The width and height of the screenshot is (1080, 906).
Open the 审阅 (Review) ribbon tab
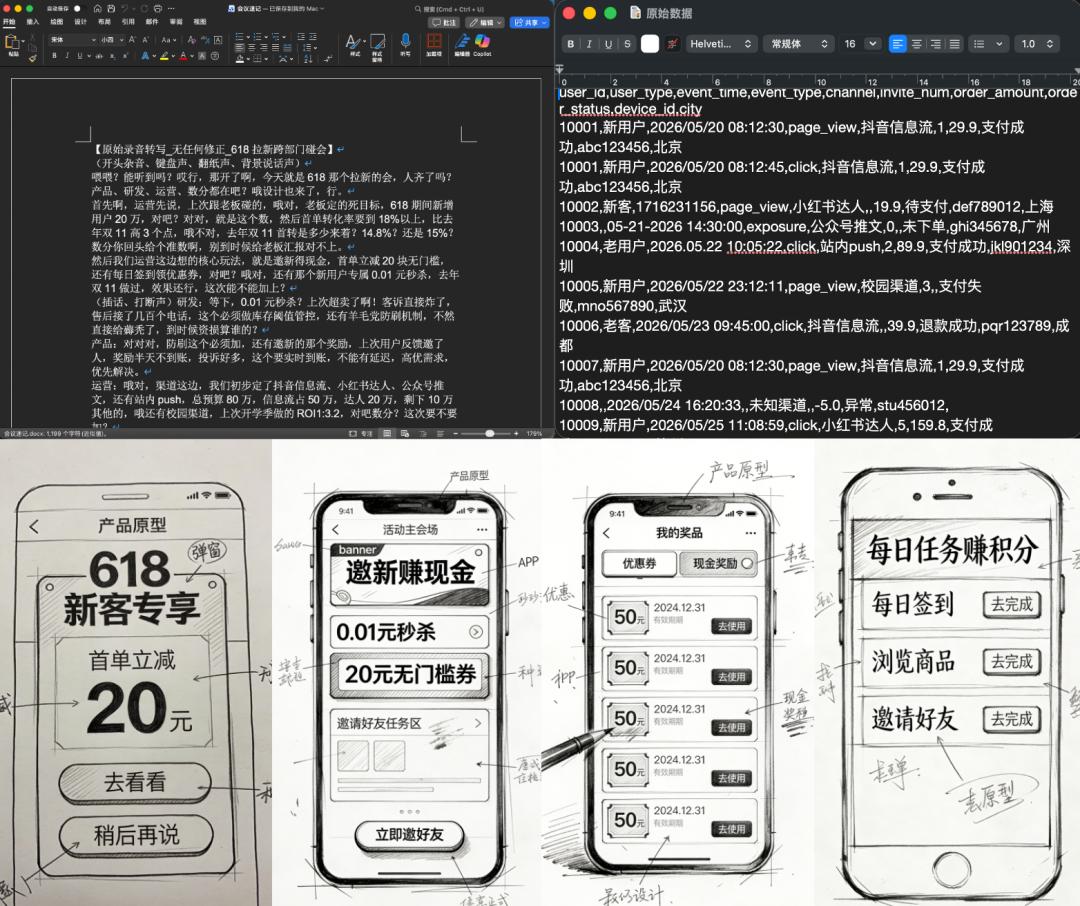pyautogui.click(x=176, y=21)
